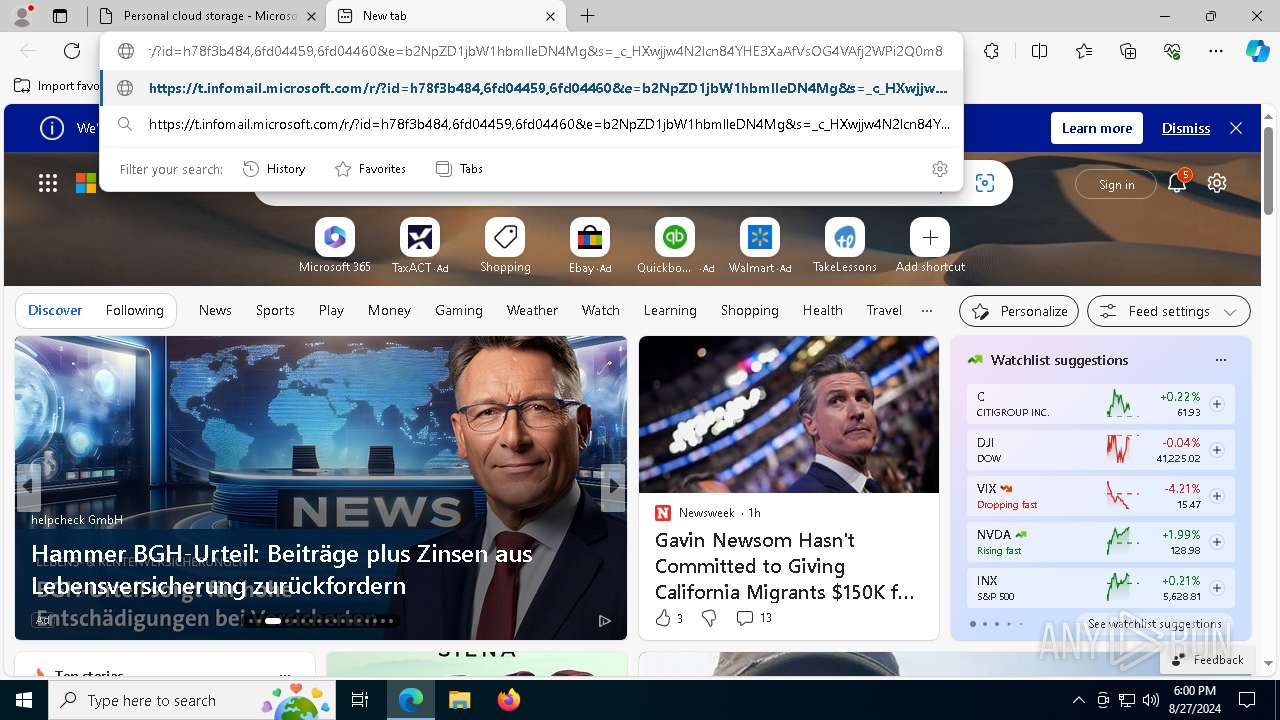This screenshot has height=720, width=1280.
Task: Open the Extensions icon in the toolbar
Action: coord(991,51)
